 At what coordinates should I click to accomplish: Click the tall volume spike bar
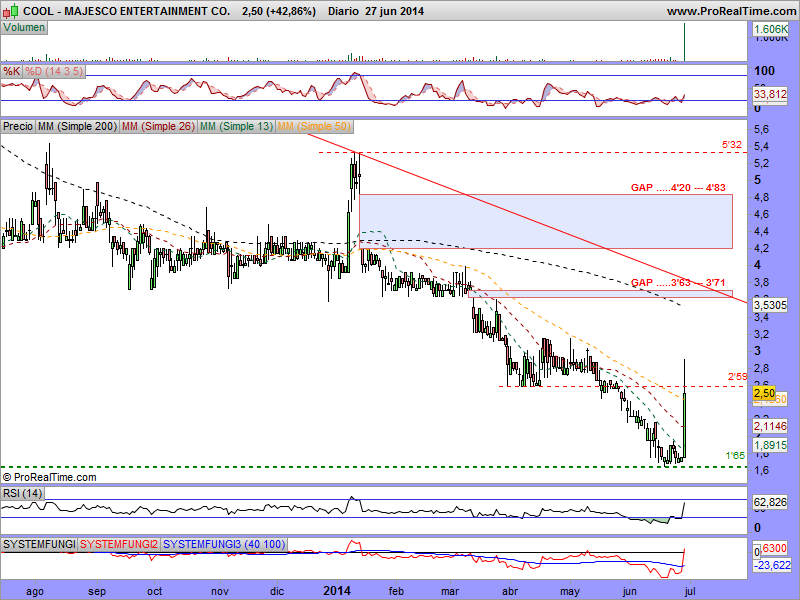point(684,42)
